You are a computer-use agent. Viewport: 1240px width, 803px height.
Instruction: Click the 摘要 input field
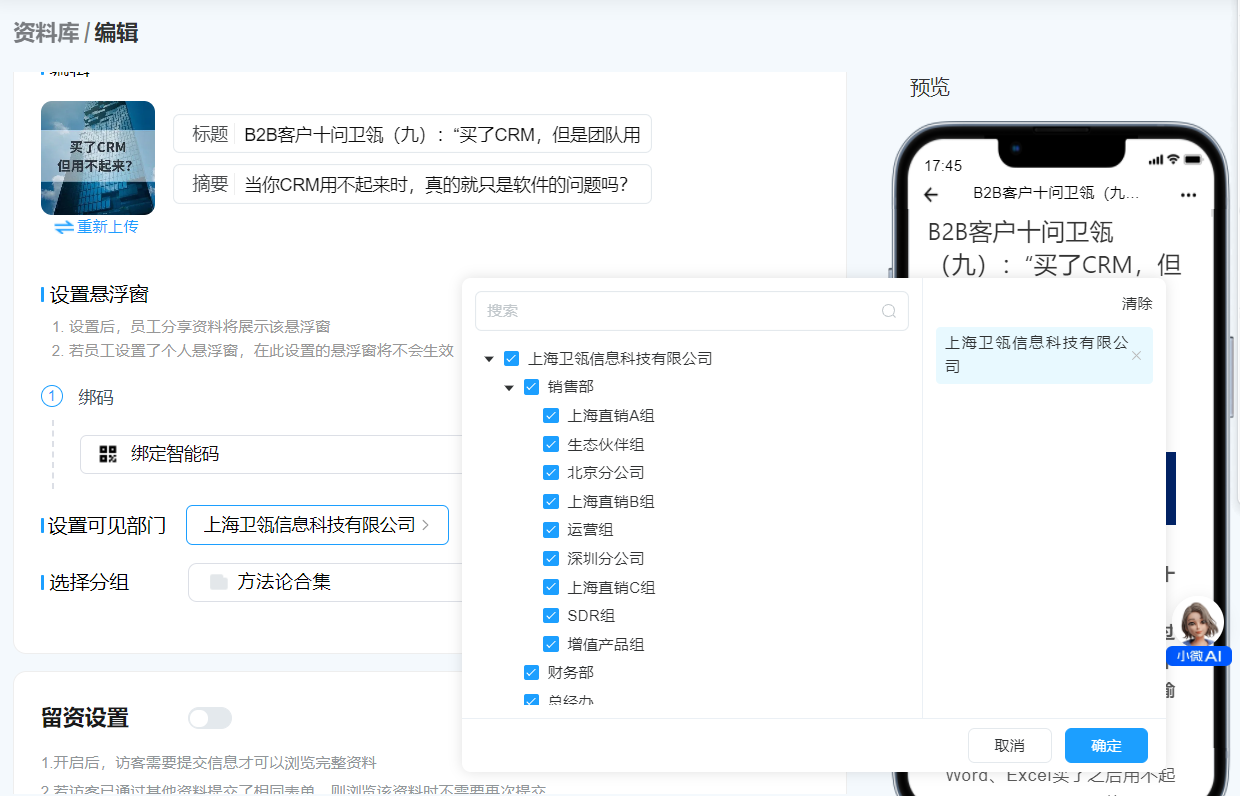pyautogui.click(x=412, y=184)
